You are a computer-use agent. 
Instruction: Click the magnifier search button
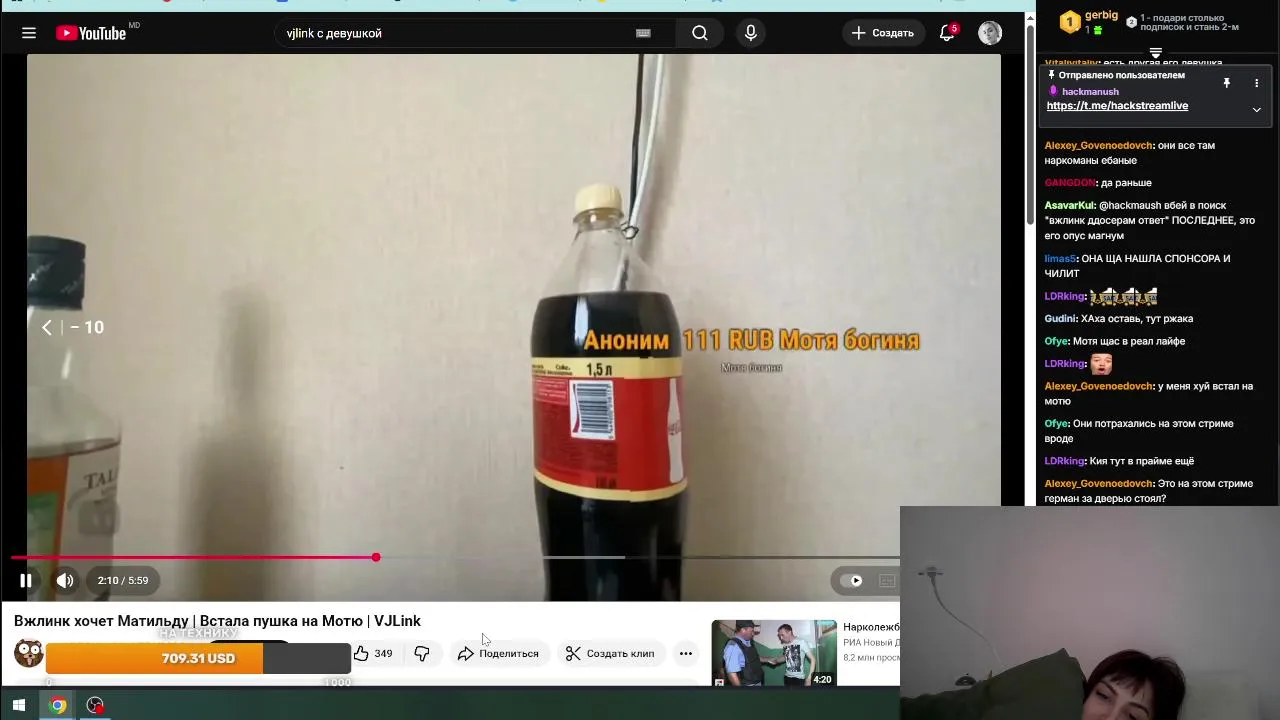700,33
